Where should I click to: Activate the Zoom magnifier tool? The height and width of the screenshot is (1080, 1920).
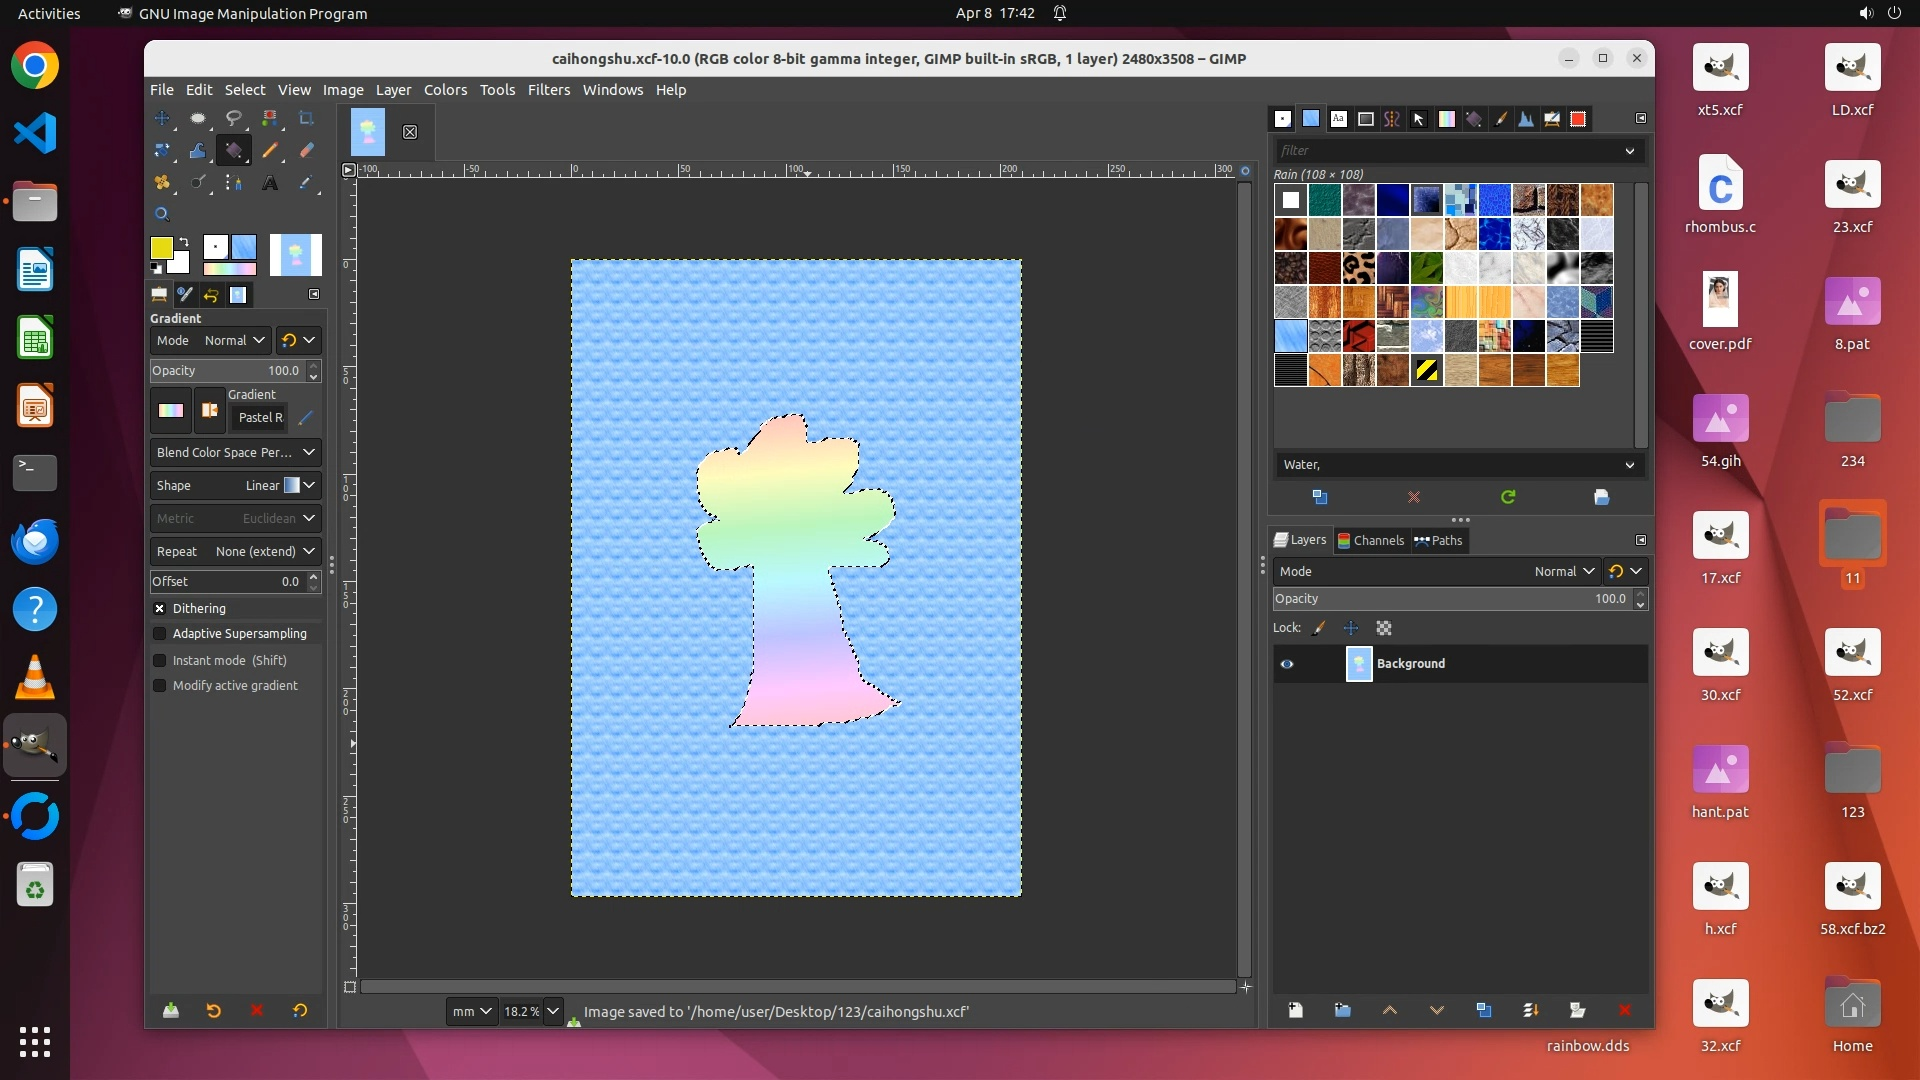coord(162,214)
